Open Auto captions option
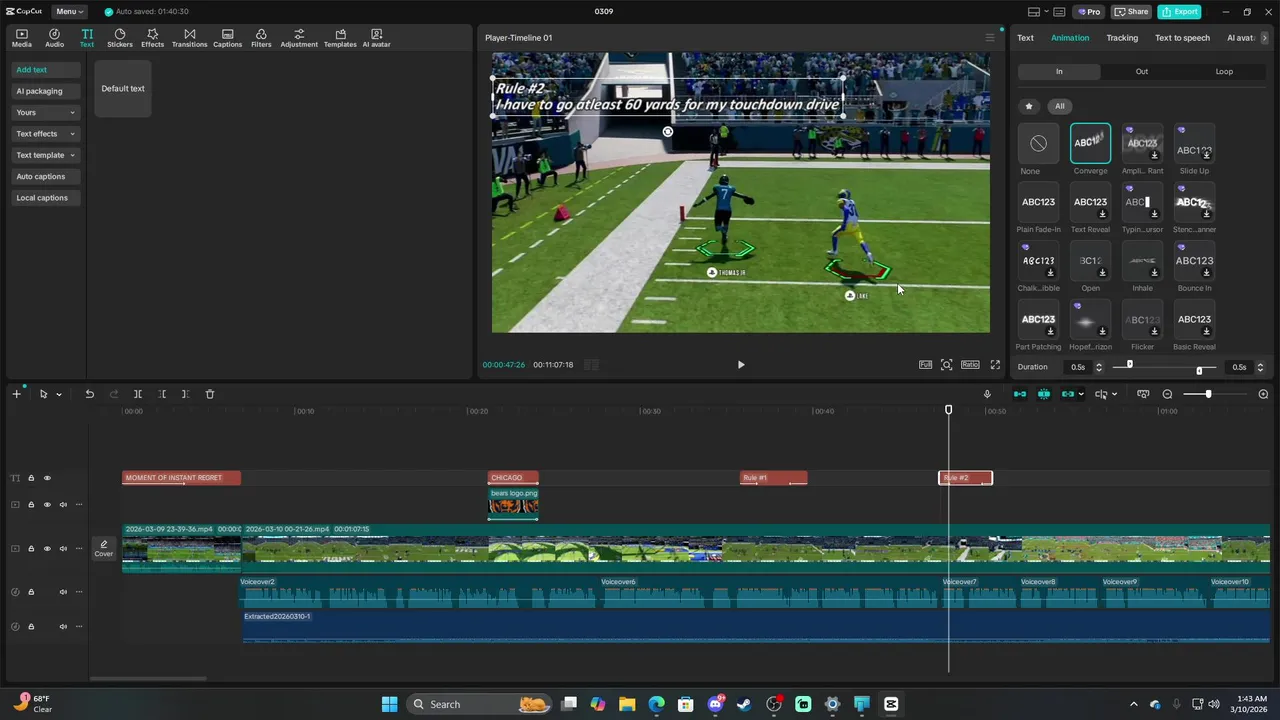Screen dimensions: 1280x720 click(46, 177)
